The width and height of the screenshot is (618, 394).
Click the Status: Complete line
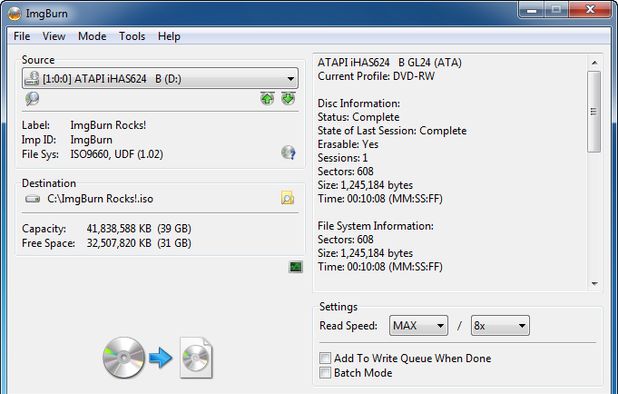(x=358, y=117)
